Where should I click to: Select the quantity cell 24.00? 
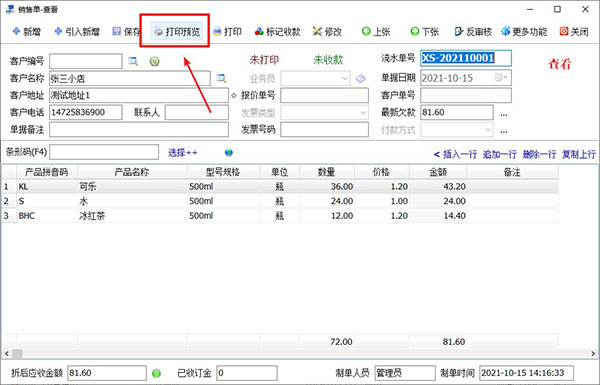point(327,201)
